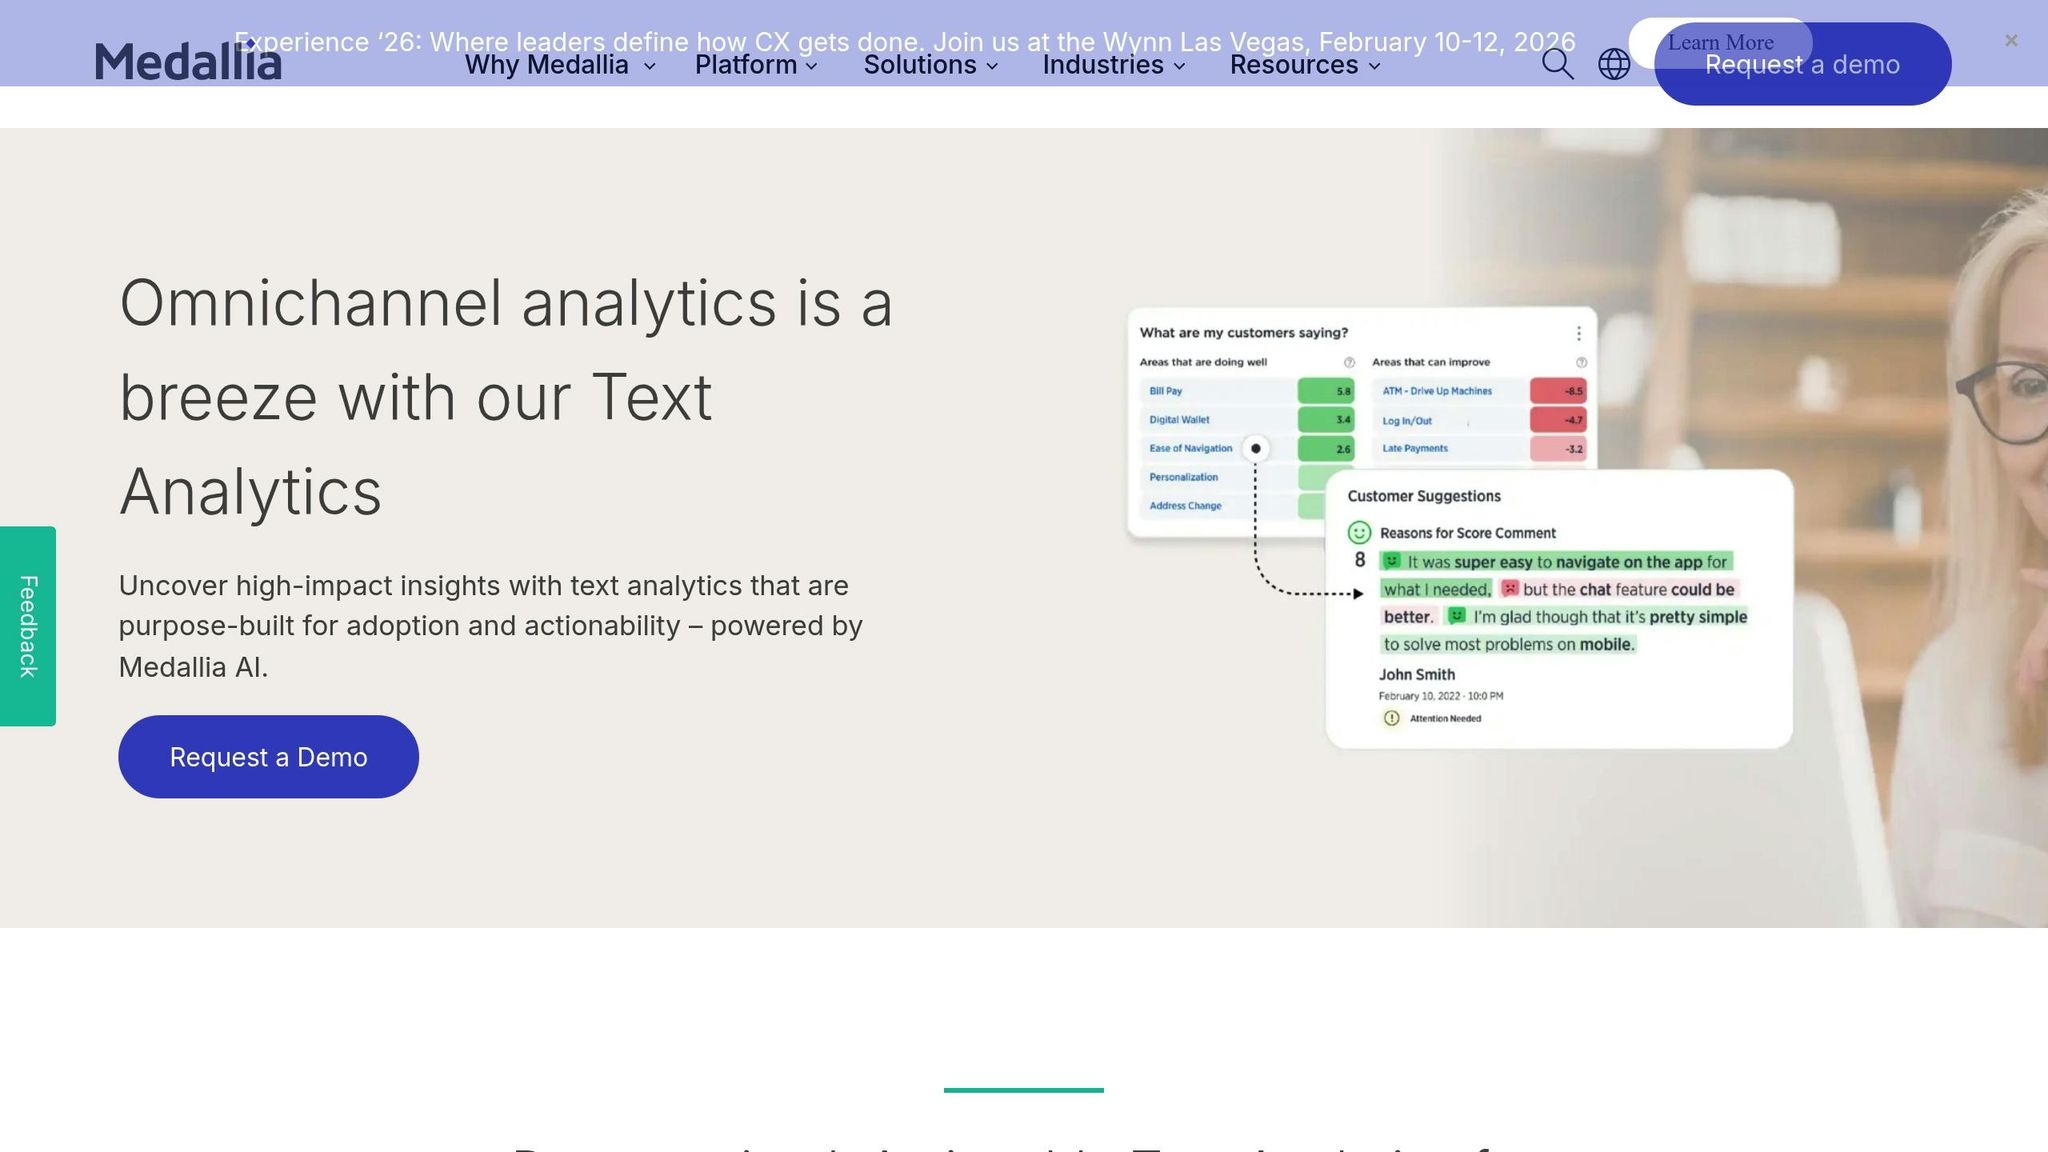Click the globe language selector icon
Screen dimensions: 2048x1152
[x=1614, y=64]
